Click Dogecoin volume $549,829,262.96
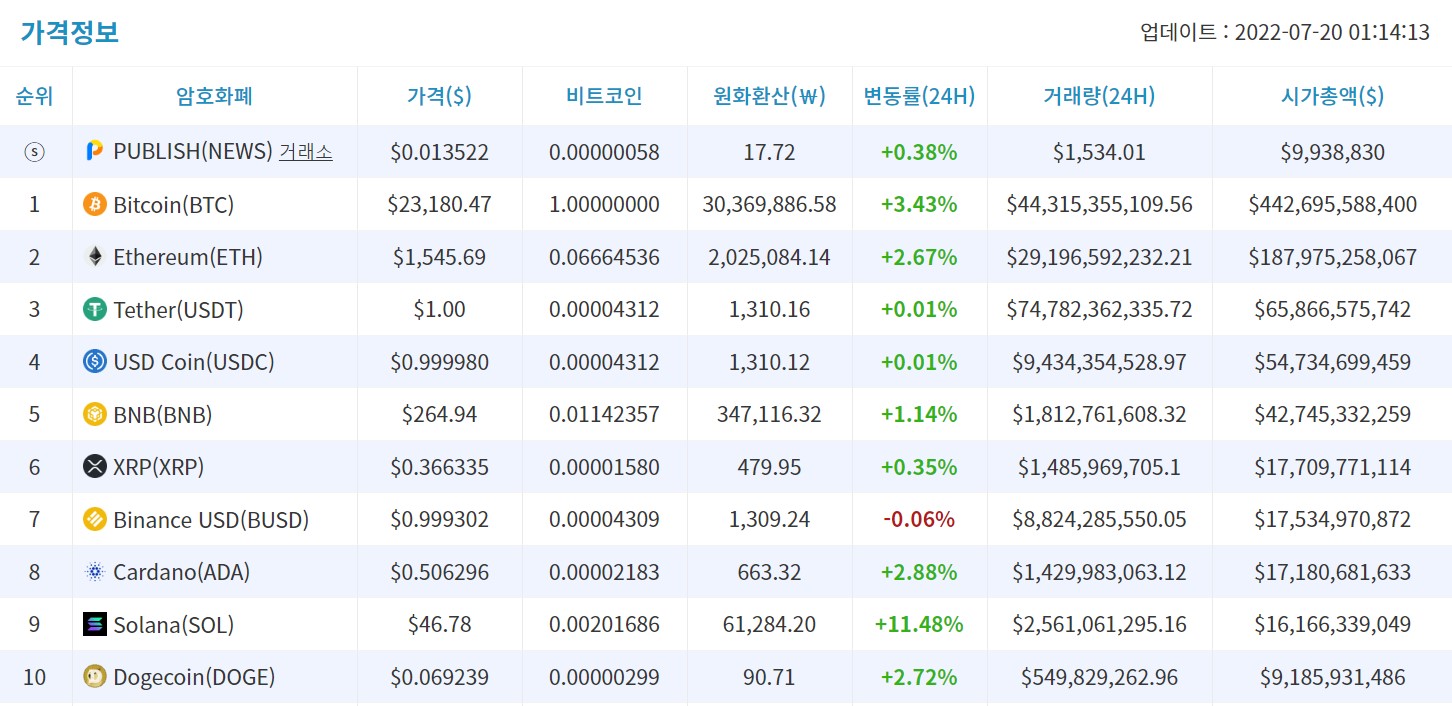Viewport: 1452px width, 706px height. pos(1099,677)
